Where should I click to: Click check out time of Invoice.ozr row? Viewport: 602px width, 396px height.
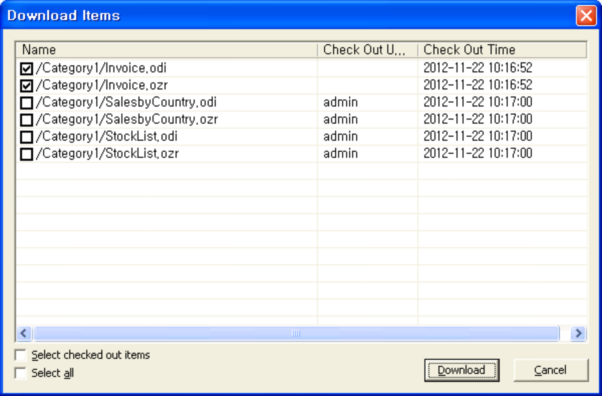pos(478,85)
